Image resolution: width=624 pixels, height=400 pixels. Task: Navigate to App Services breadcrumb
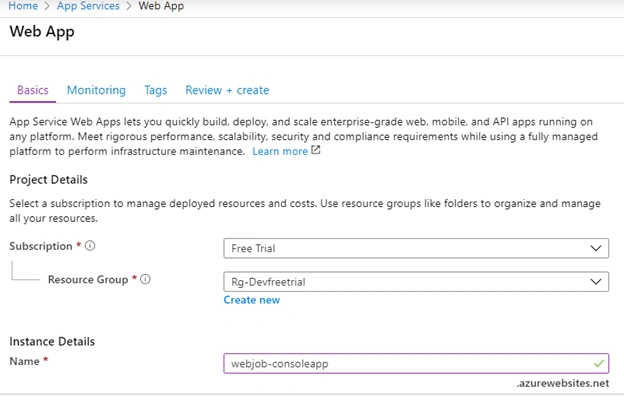click(88, 6)
